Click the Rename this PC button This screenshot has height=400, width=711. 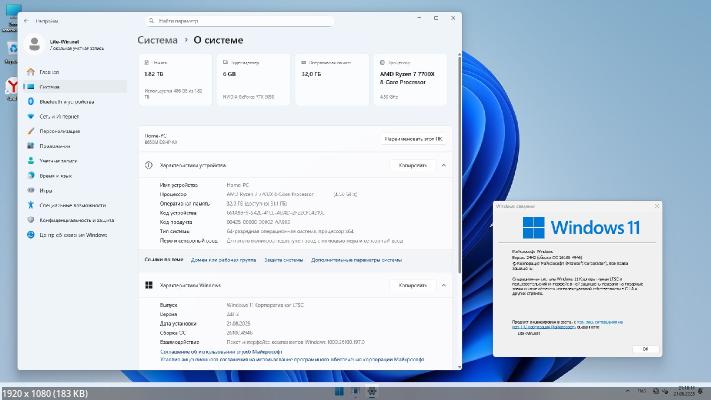coord(412,139)
